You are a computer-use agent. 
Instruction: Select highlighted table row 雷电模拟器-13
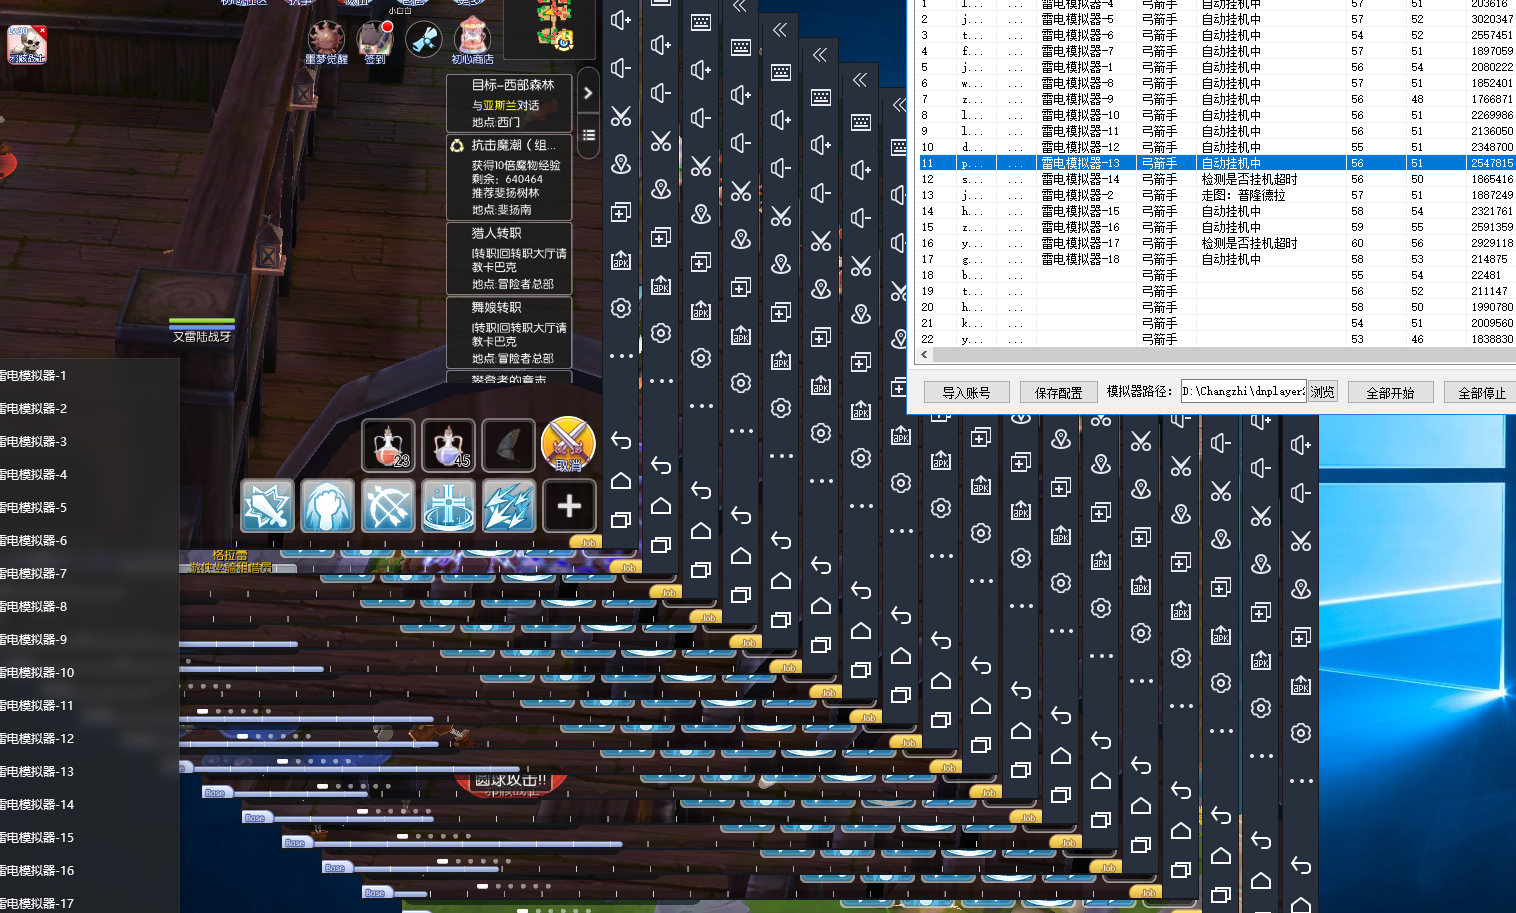pyautogui.click(x=1216, y=163)
